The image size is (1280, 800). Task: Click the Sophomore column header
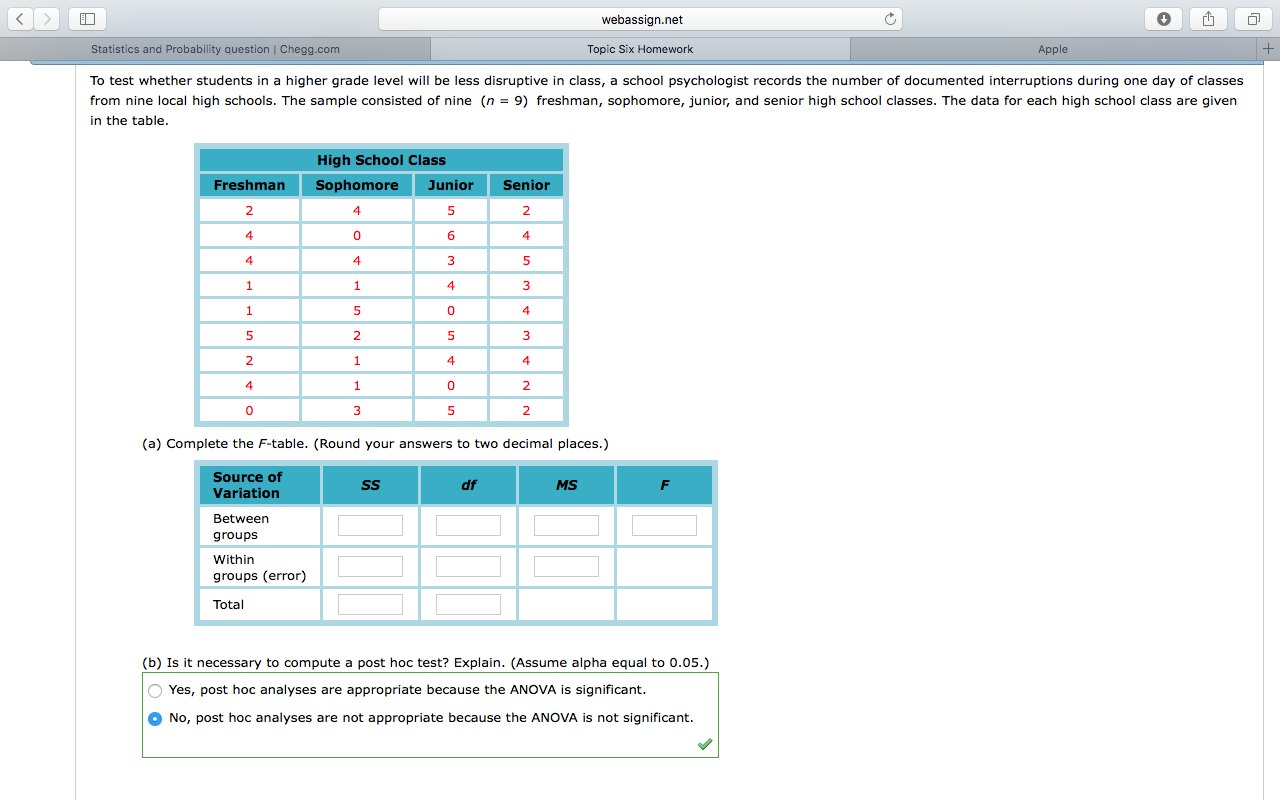357,185
